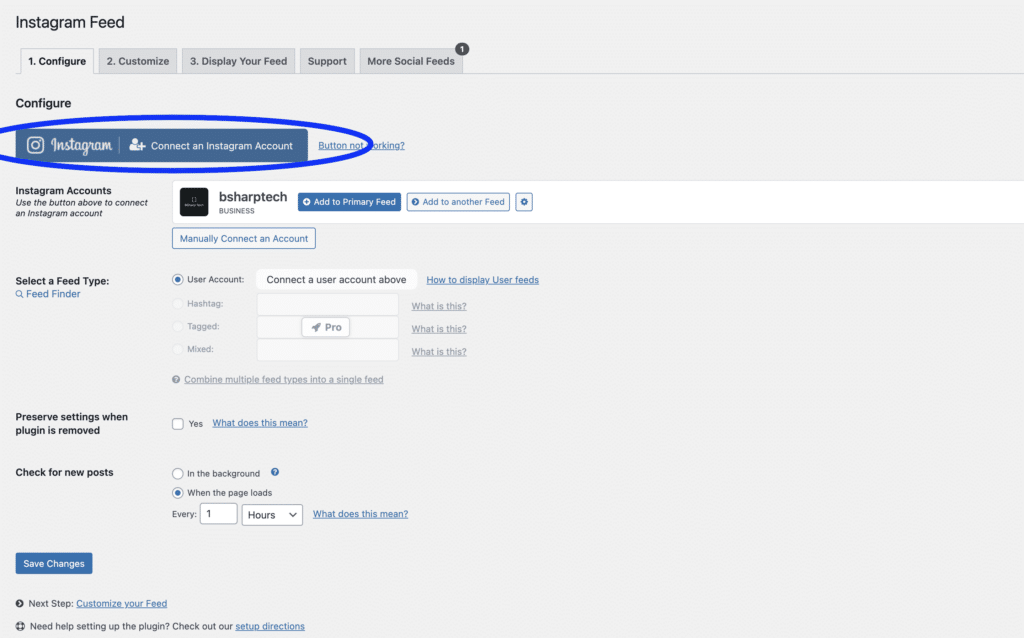The height and width of the screenshot is (638, 1024).
Task: Click the notification badge on More Social Feeds
Action: click(x=462, y=49)
